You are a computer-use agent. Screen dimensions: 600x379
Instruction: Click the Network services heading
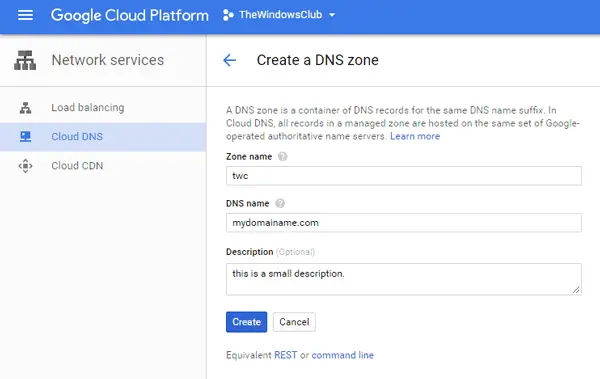coord(108,60)
